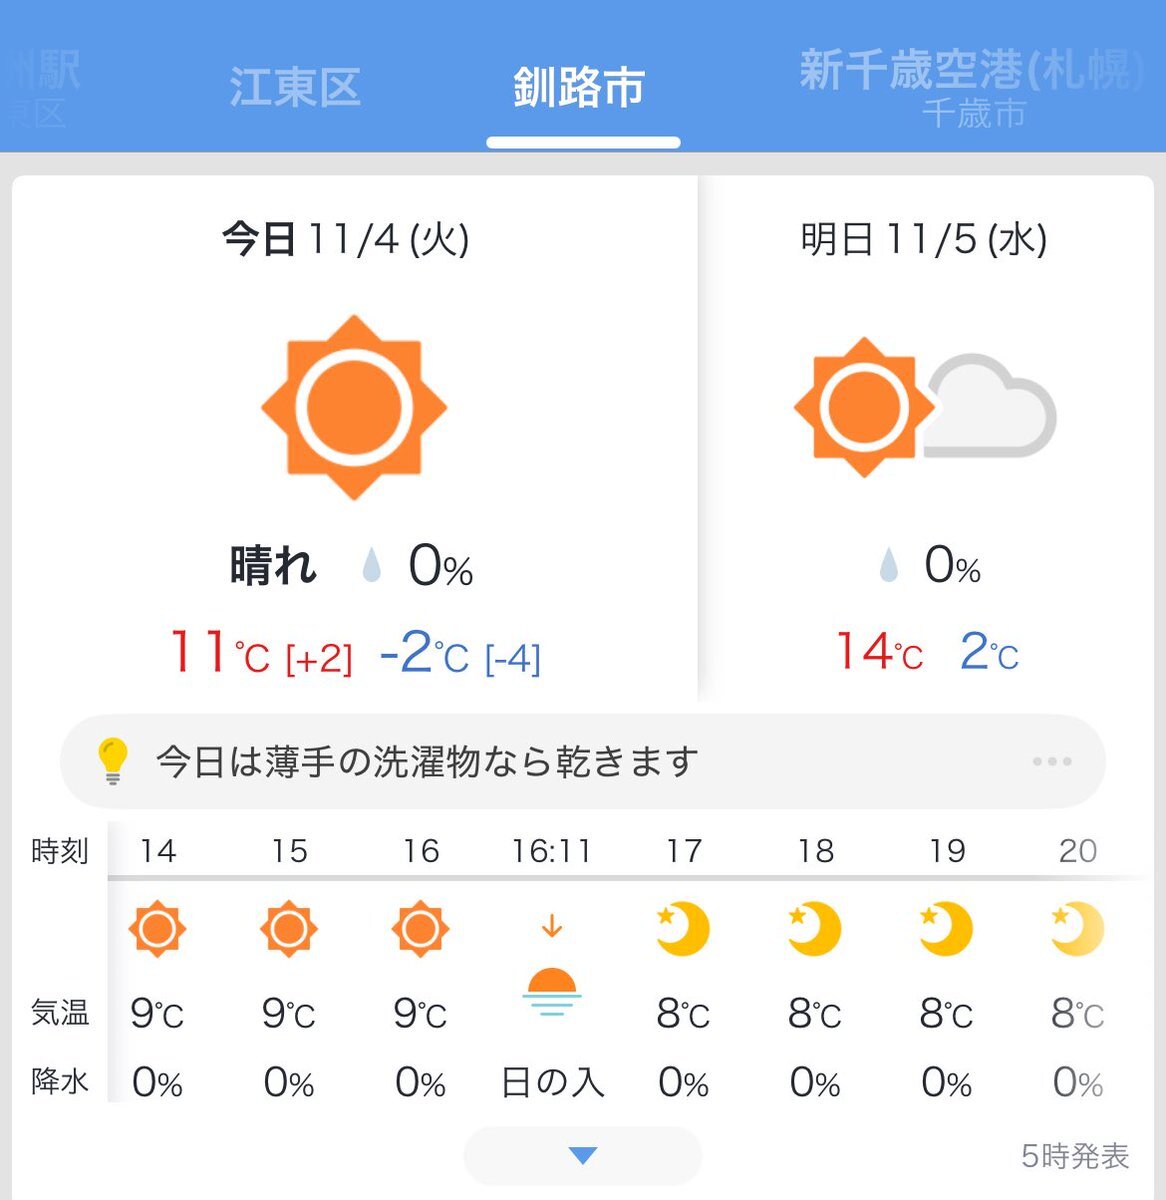The height and width of the screenshot is (1200, 1166).
Task: Click the sun icon for 16 o'clock
Action: coord(420,929)
